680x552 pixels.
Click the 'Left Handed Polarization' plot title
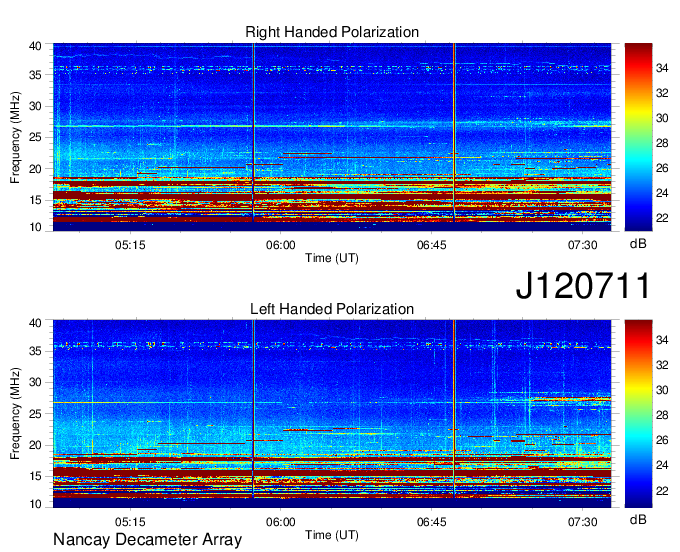pyautogui.click(x=332, y=309)
